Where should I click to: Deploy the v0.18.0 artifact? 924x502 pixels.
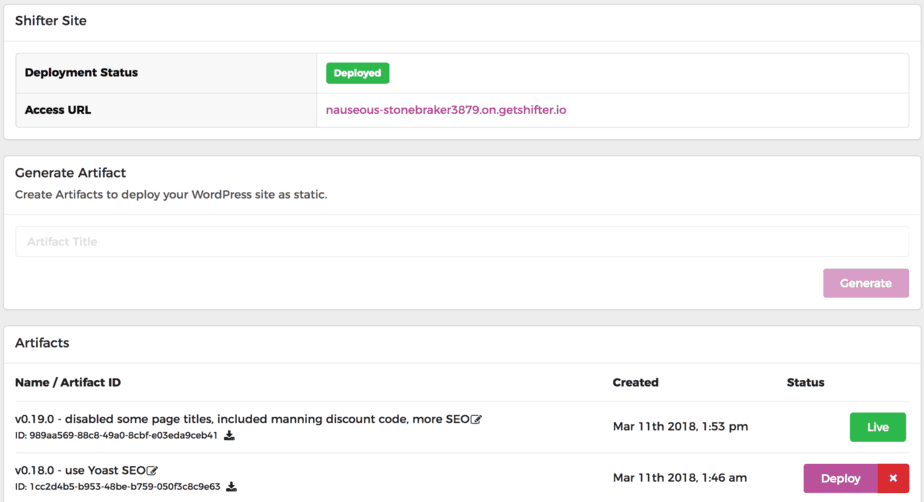pos(840,479)
